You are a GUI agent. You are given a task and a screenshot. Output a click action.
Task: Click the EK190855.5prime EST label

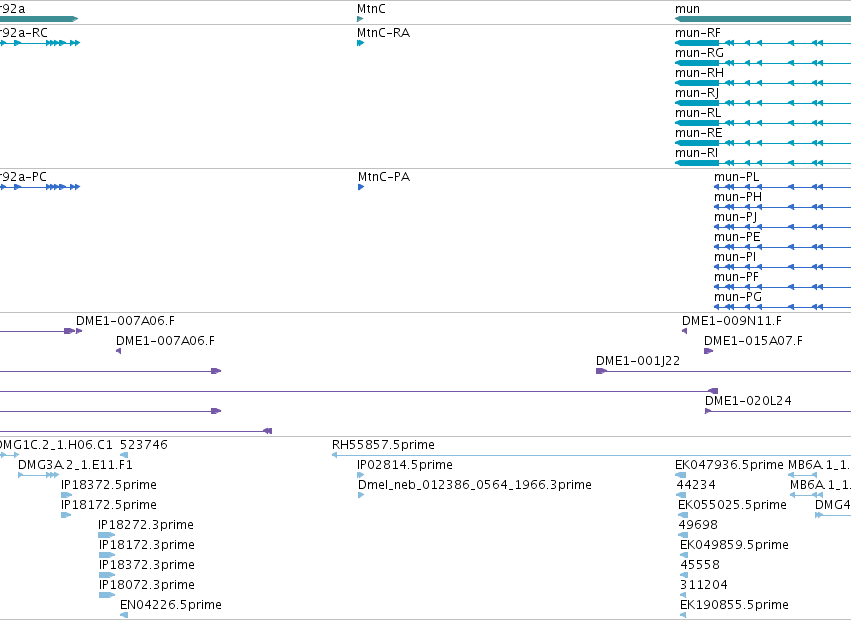[734, 605]
